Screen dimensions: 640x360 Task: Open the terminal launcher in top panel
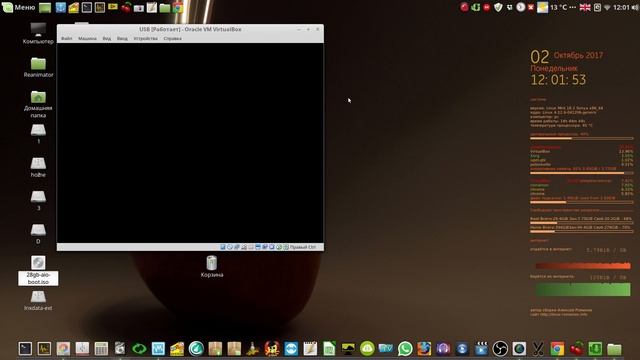[87, 7]
